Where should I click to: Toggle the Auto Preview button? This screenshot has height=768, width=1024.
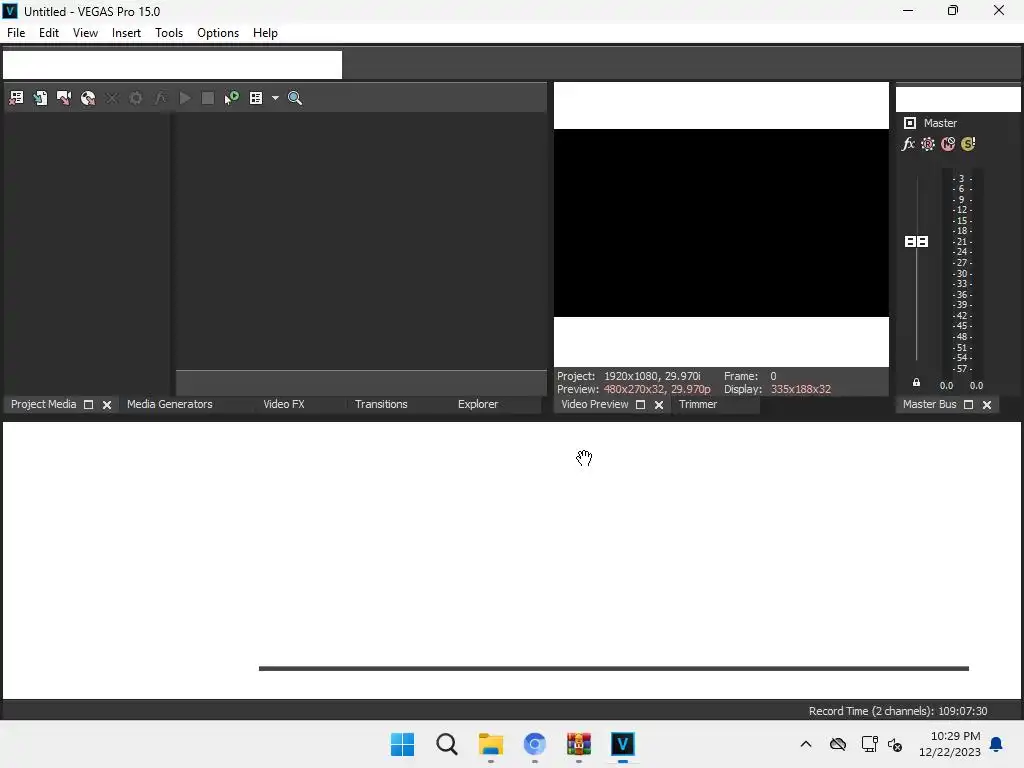click(232, 98)
